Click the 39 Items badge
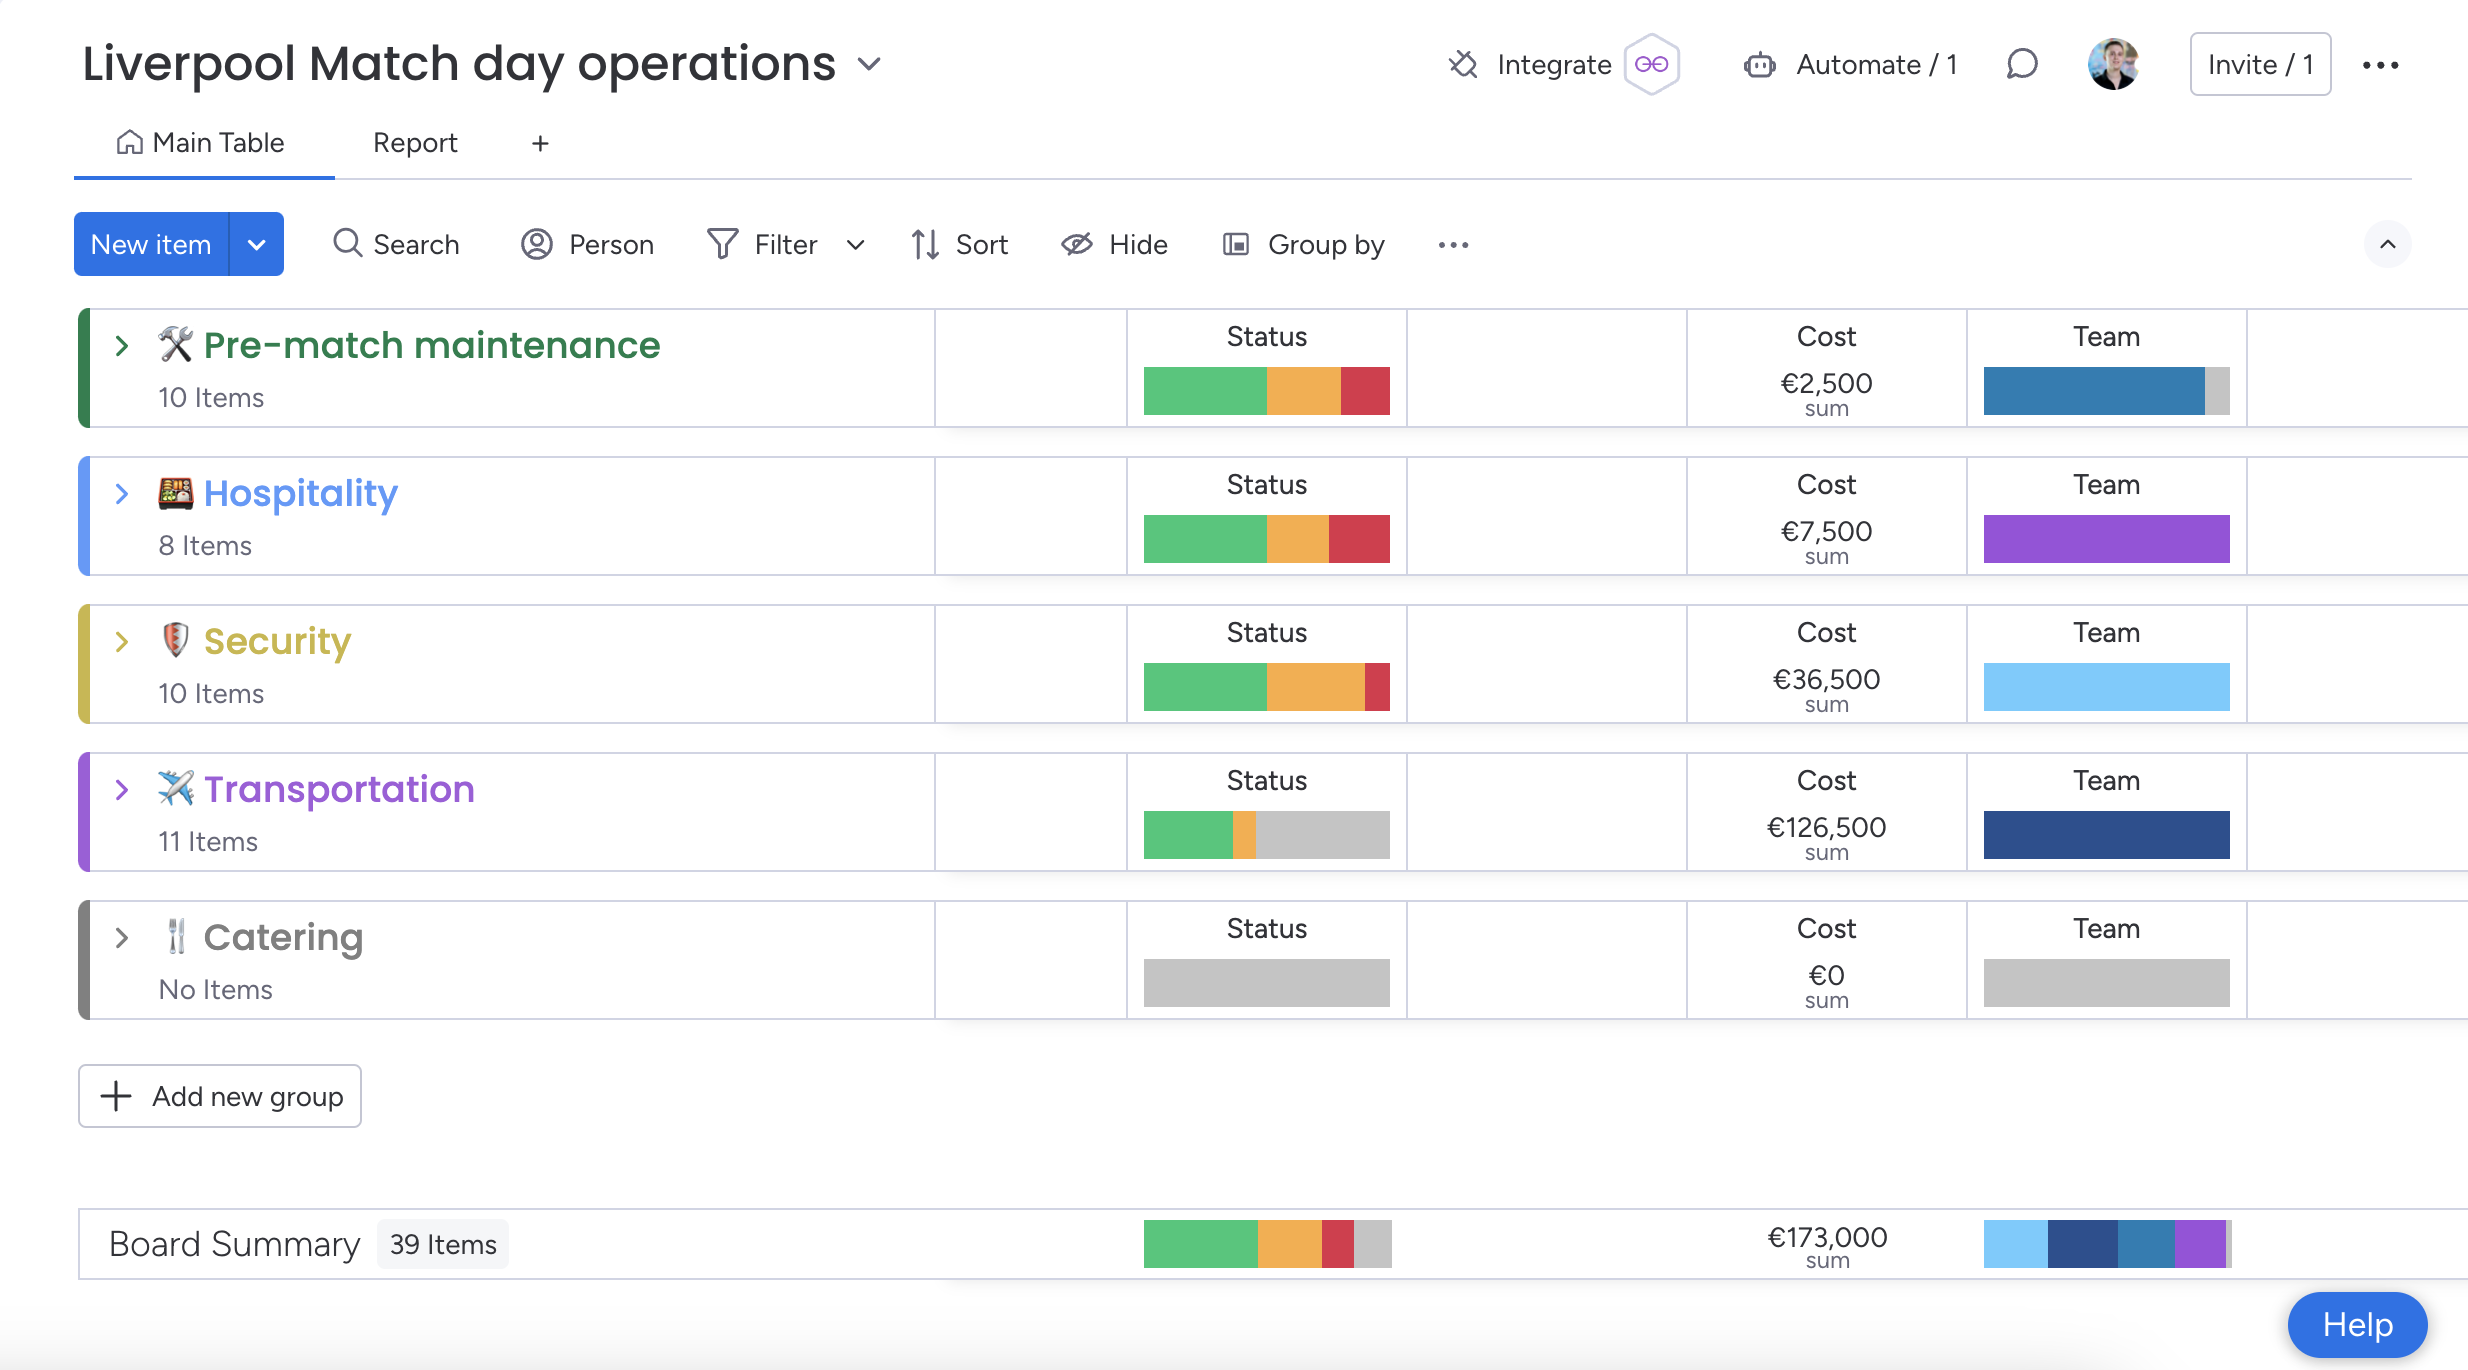The height and width of the screenshot is (1370, 2468). [x=443, y=1244]
